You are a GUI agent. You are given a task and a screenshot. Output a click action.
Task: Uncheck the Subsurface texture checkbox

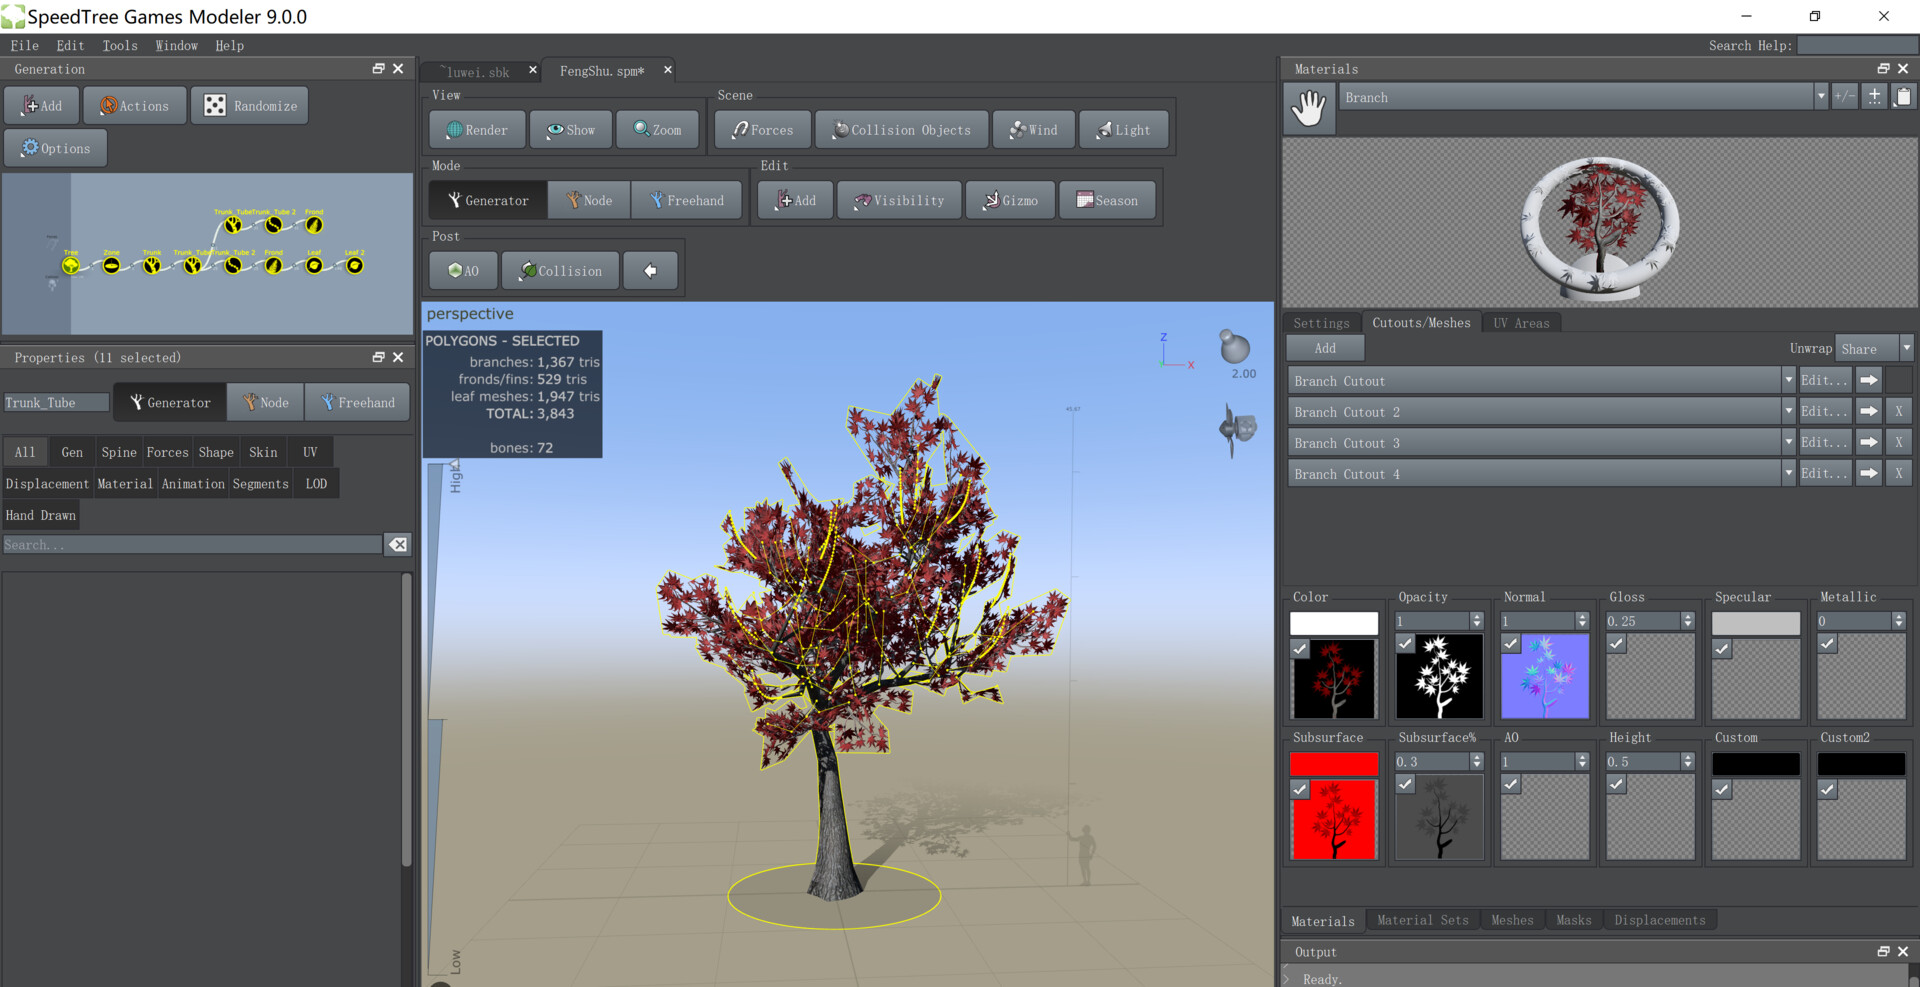1299,789
